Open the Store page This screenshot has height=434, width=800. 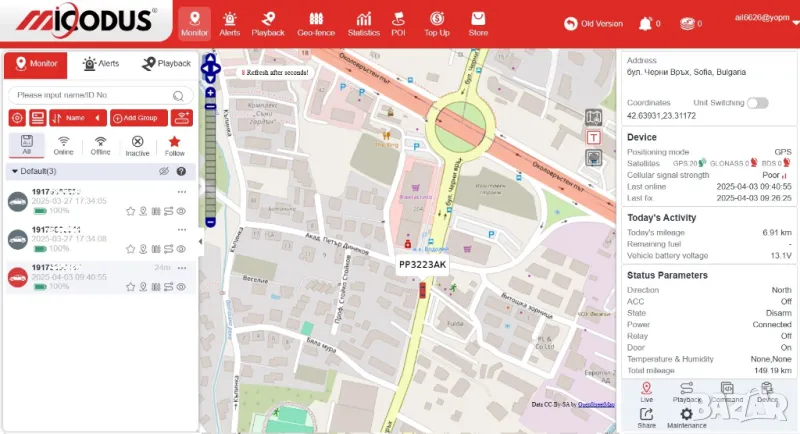(x=478, y=23)
